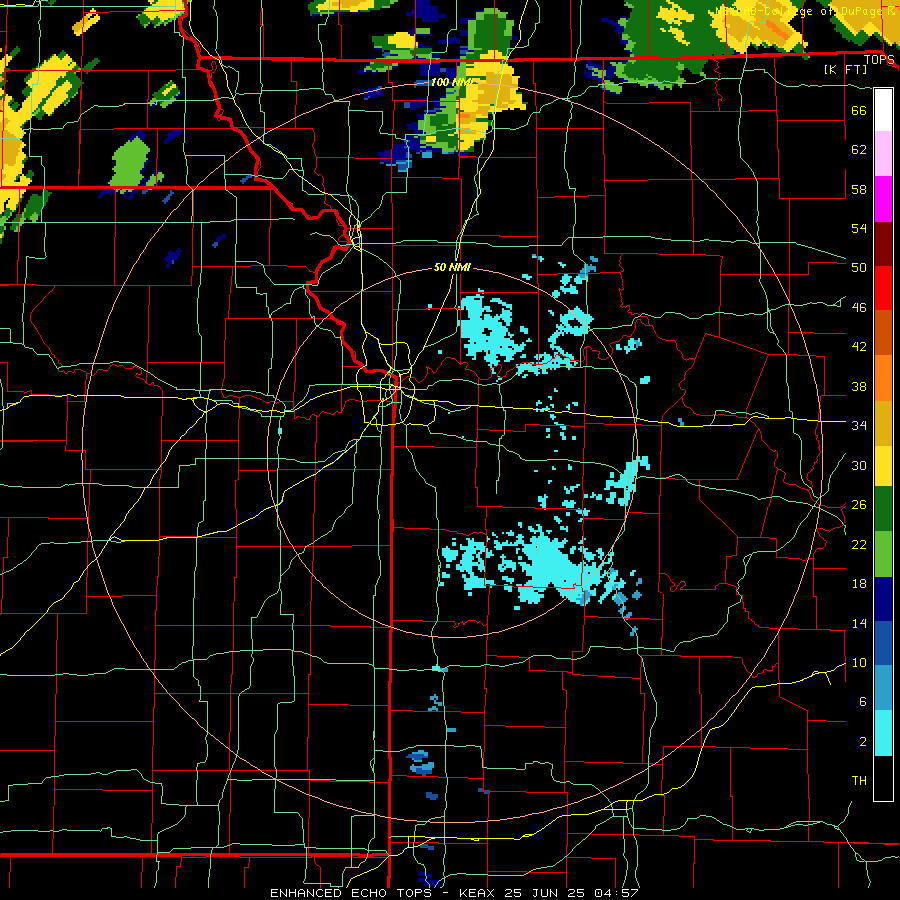Click the "100 NMI" range ring label
Viewport: 900px width, 900px height.
pos(453,83)
